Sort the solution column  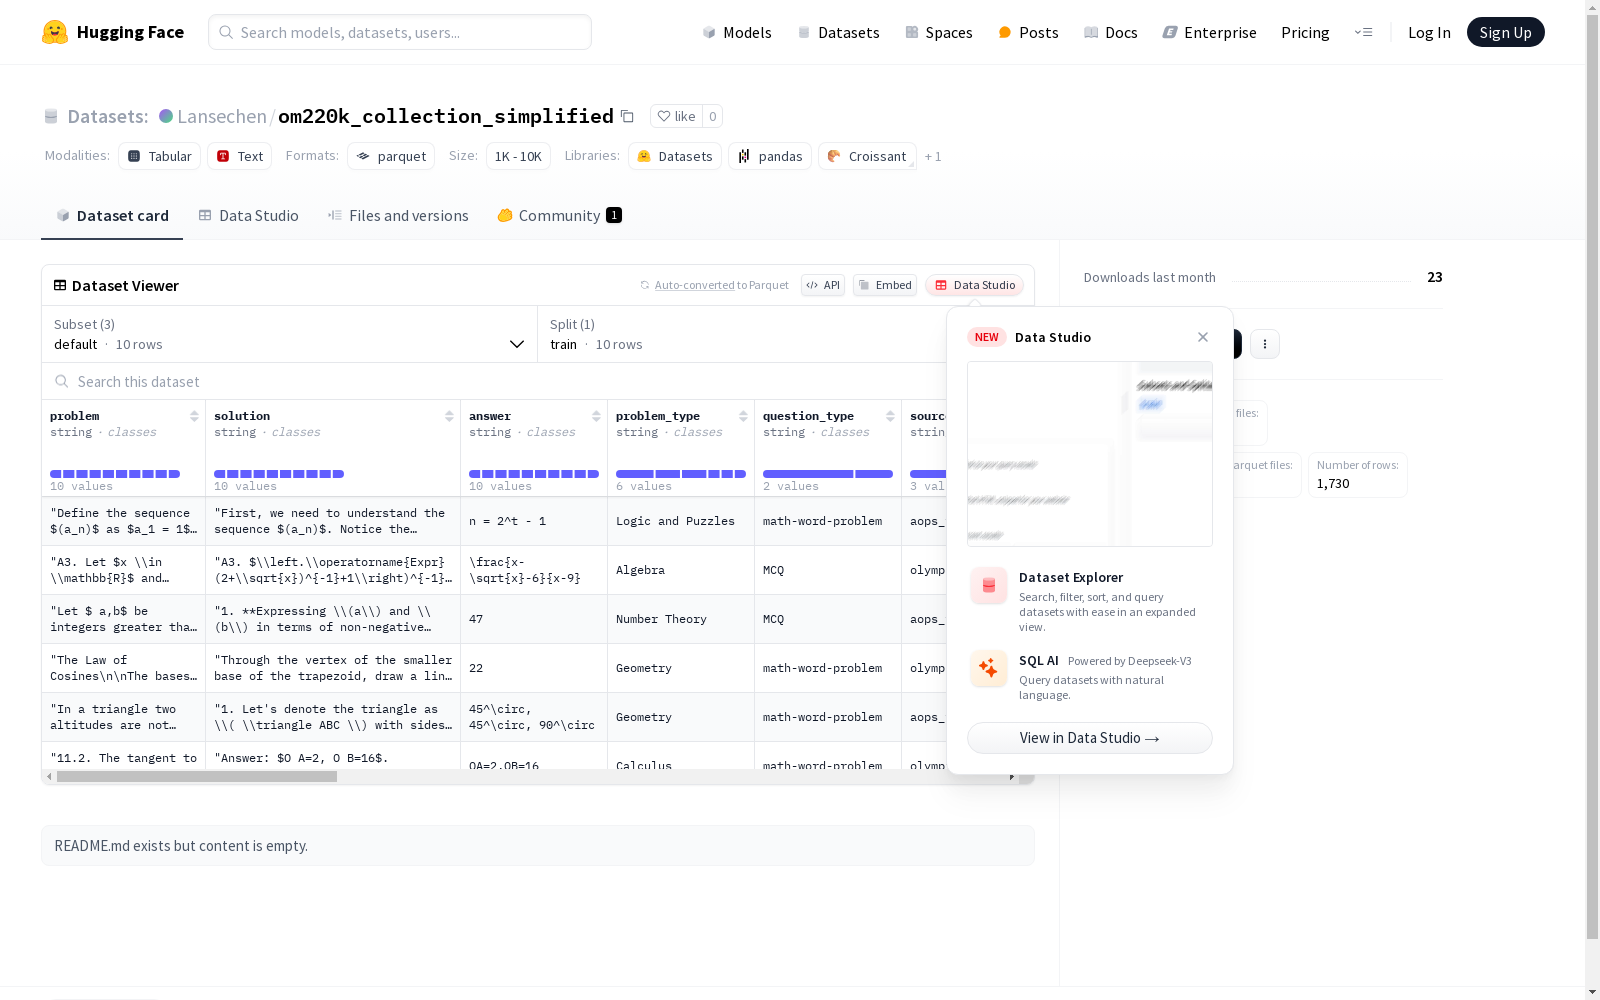449,416
